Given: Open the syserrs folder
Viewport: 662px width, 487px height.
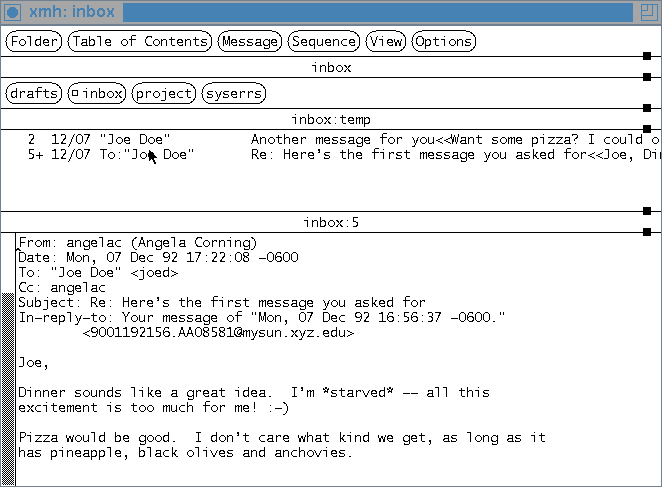Looking at the screenshot, I should [x=233, y=93].
